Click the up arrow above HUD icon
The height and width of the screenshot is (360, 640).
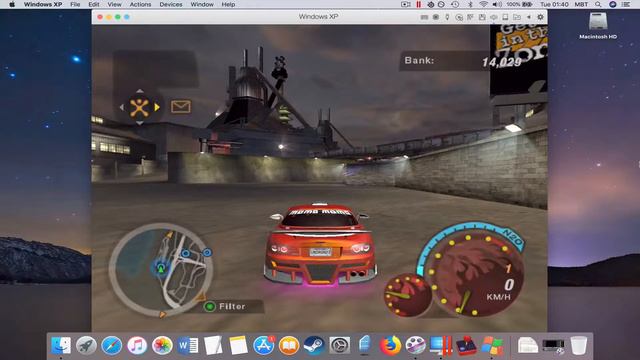tap(140, 91)
